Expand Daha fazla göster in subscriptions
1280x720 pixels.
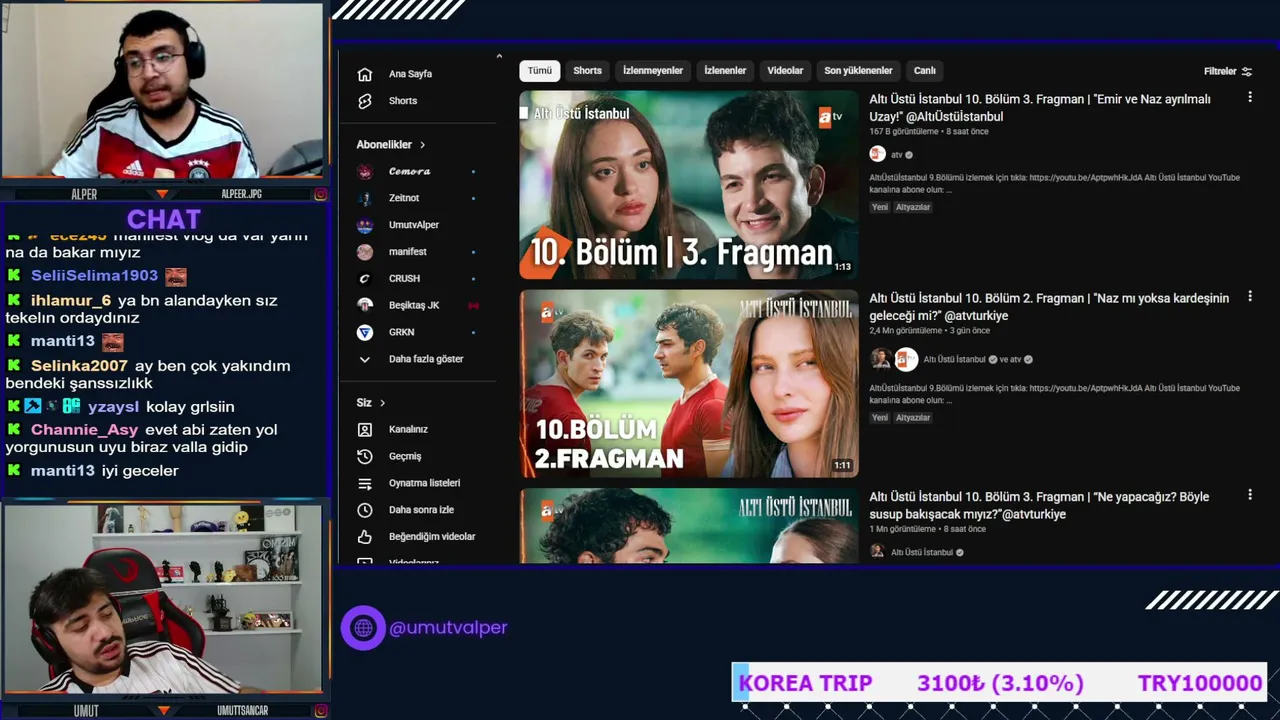point(414,359)
